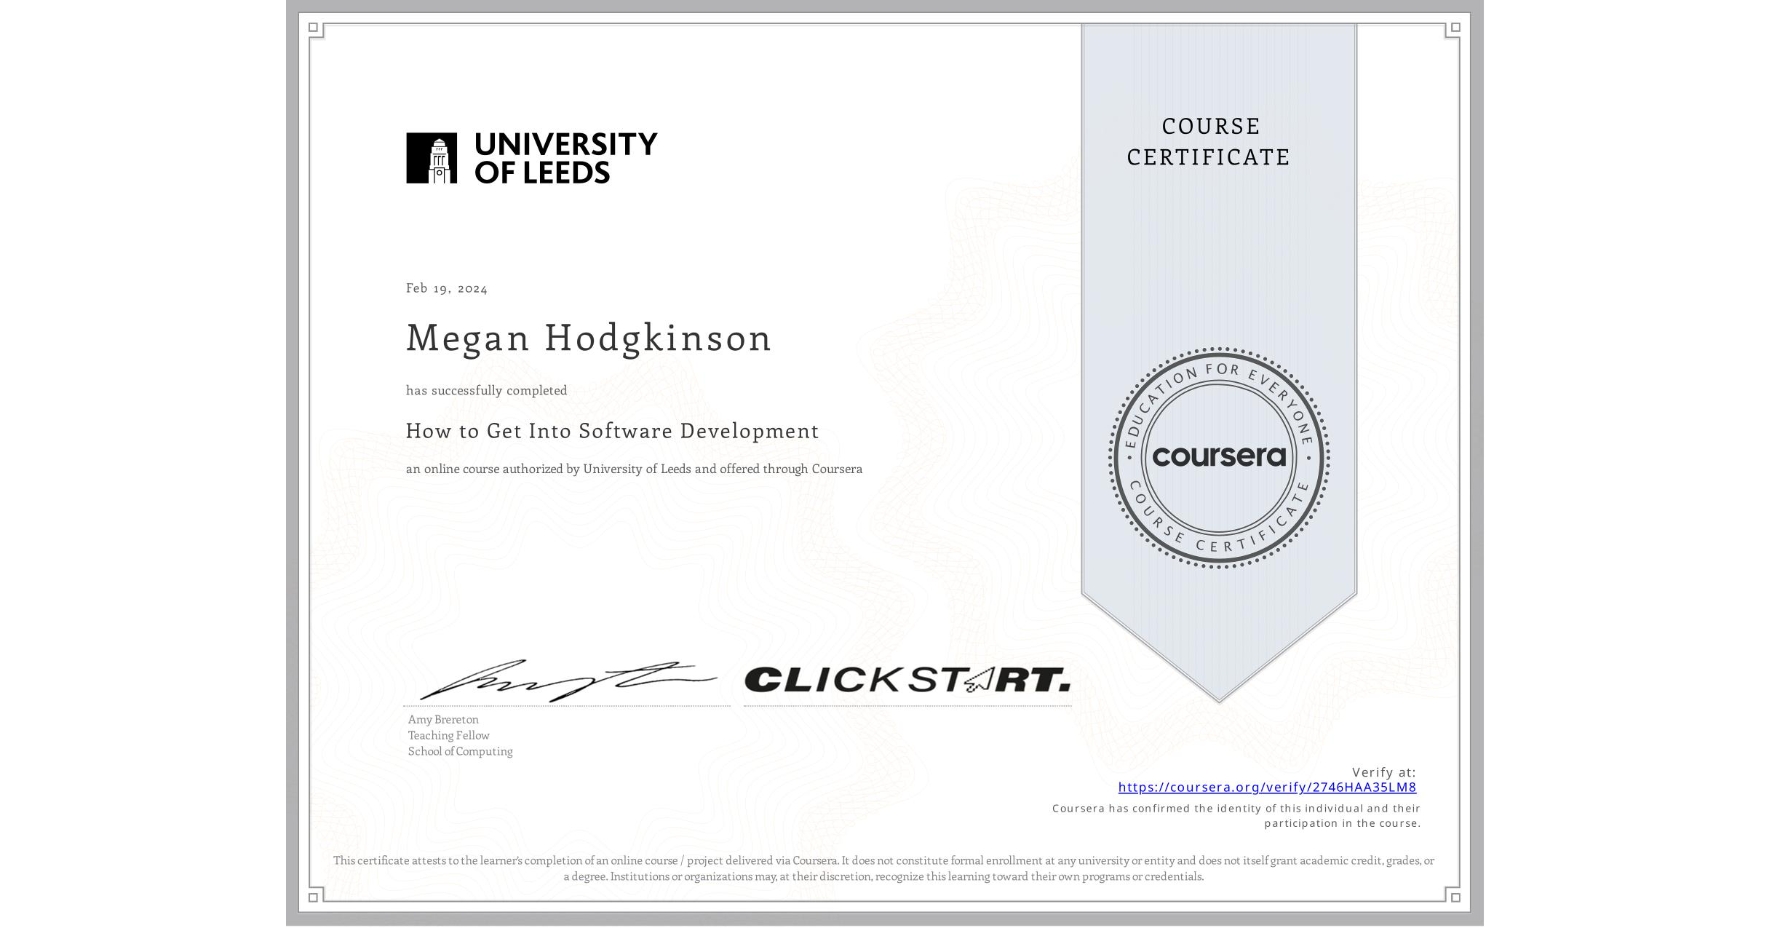Image resolution: width=1772 pixels, height=928 pixels.
Task: Select the name Megan Hodgkinson
Action: click(x=589, y=337)
